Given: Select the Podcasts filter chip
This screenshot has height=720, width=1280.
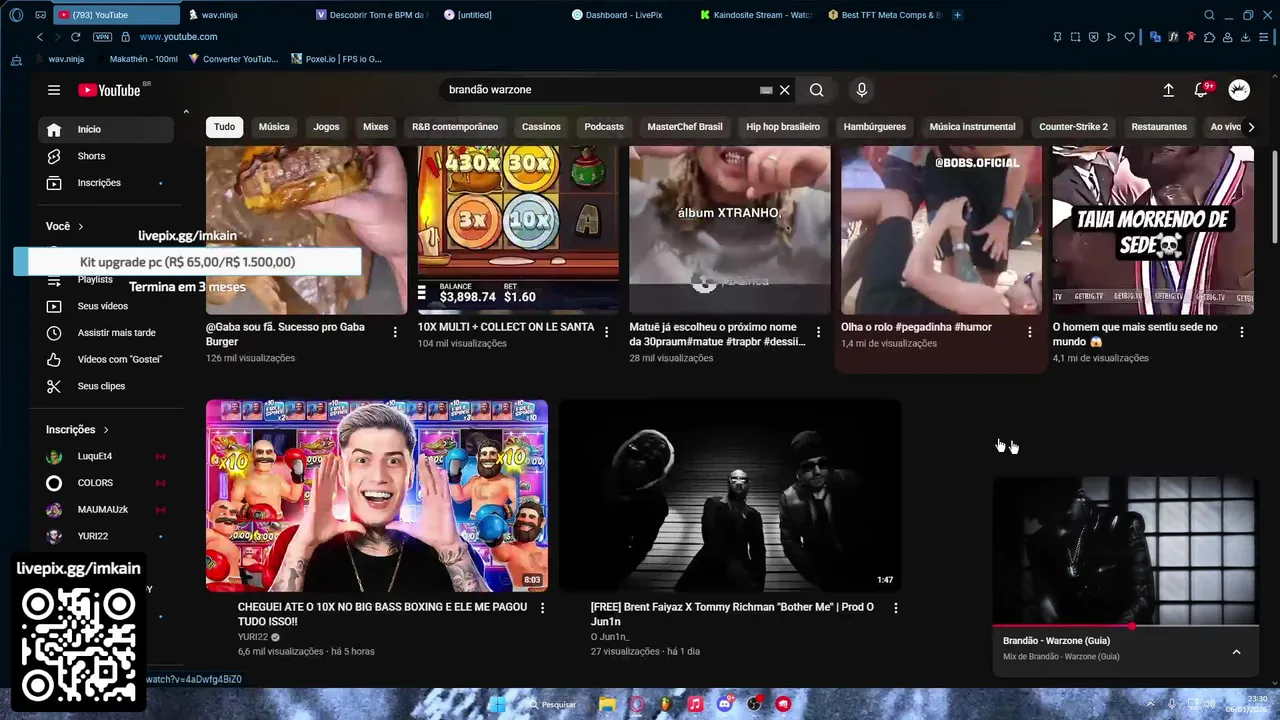Looking at the screenshot, I should 604,127.
